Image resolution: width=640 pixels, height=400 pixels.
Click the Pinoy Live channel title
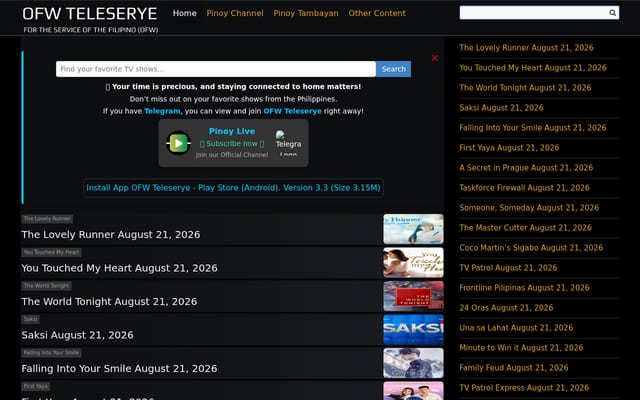(x=232, y=131)
